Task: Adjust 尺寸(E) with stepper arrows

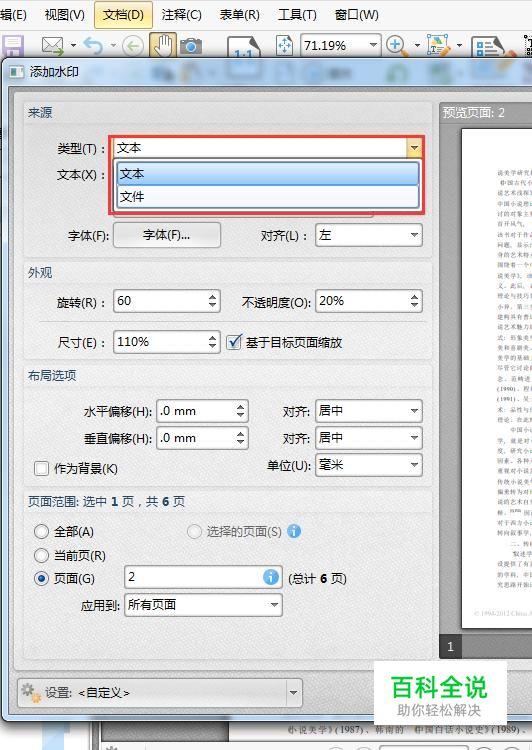Action: pyautogui.click(x=213, y=342)
